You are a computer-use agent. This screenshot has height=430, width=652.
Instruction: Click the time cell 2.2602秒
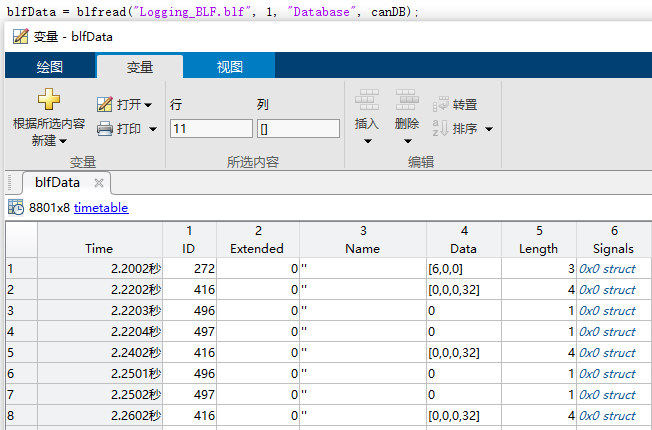[x=100, y=415]
